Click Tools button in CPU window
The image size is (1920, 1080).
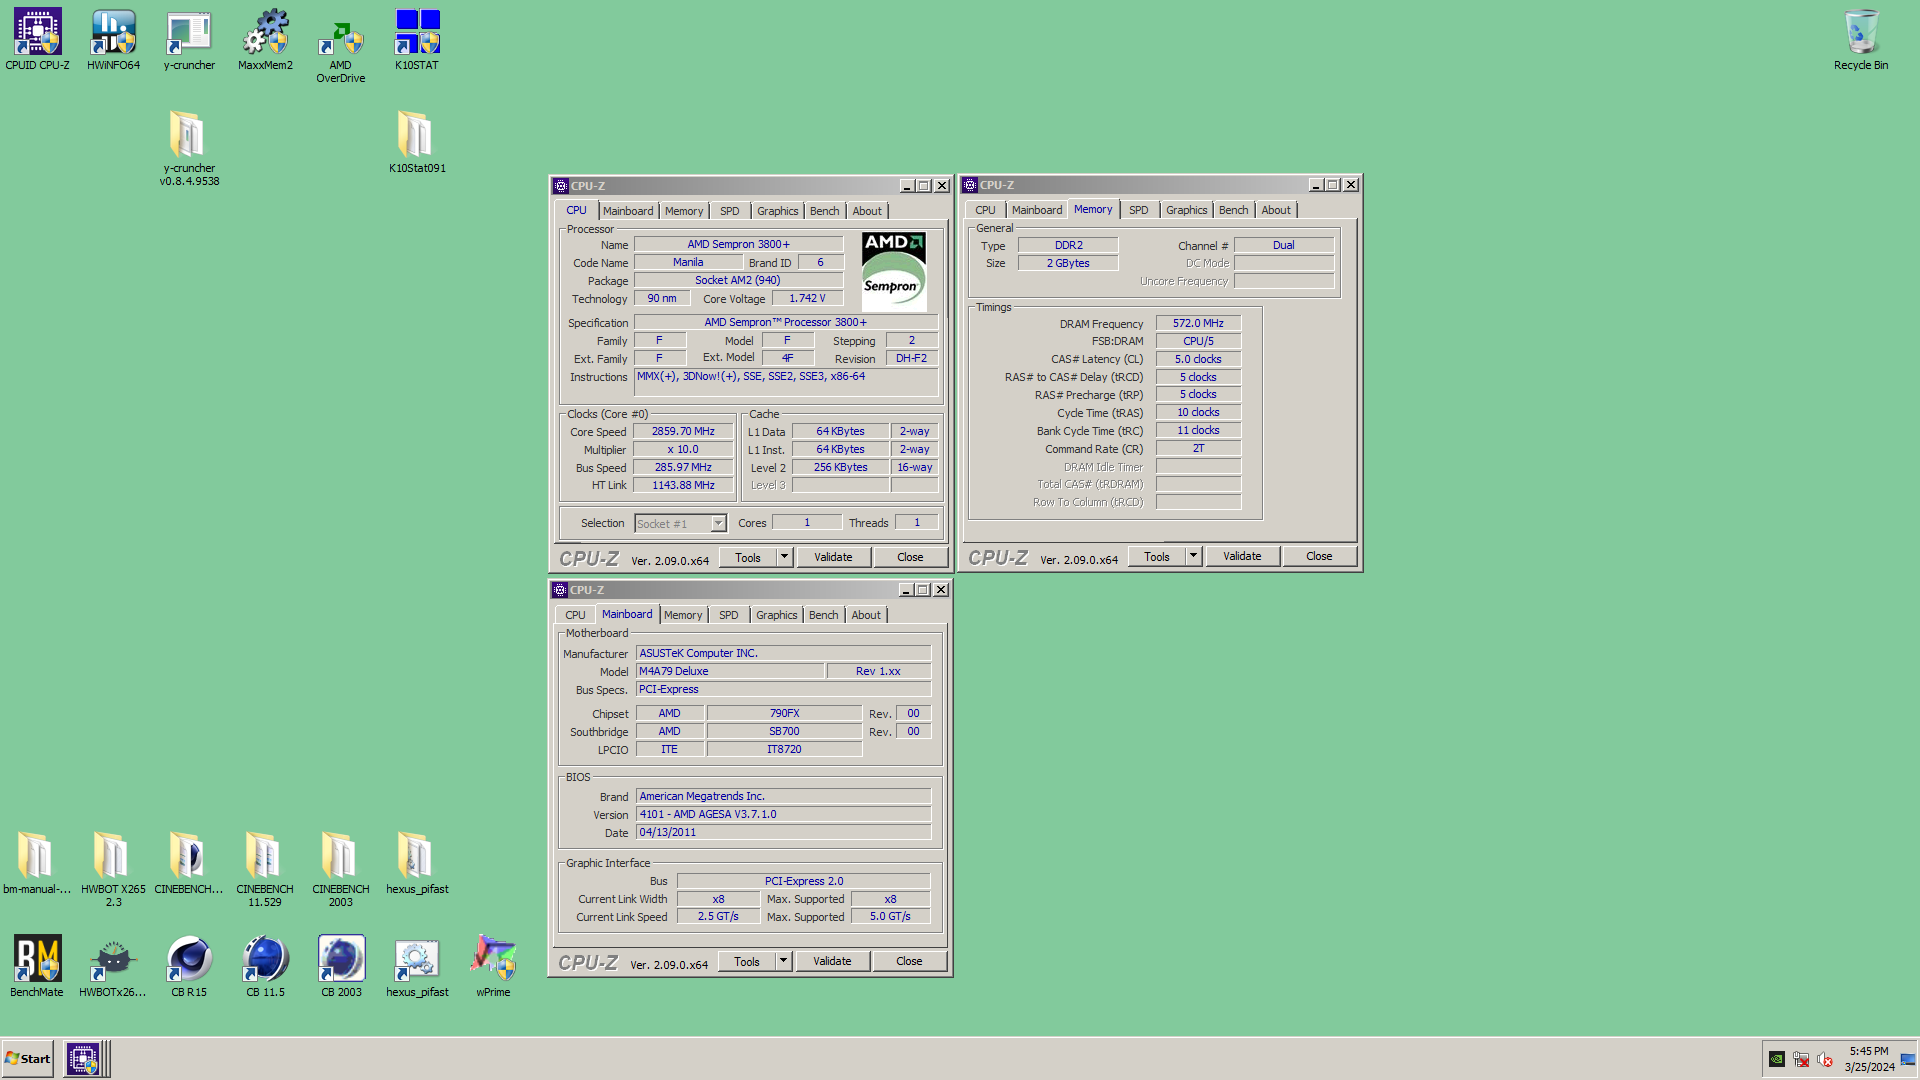748,557
